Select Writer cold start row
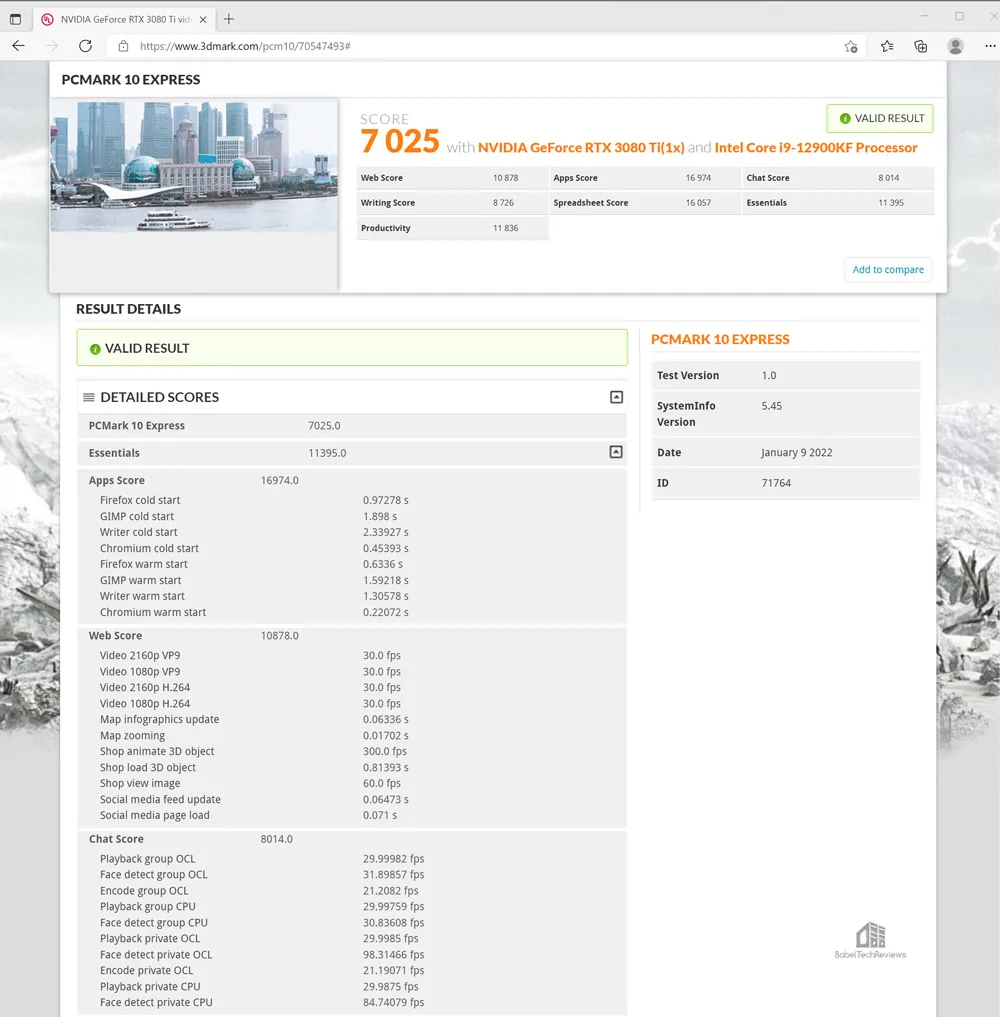The width and height of the screenshot is (1000, 1017). (352, 532)
